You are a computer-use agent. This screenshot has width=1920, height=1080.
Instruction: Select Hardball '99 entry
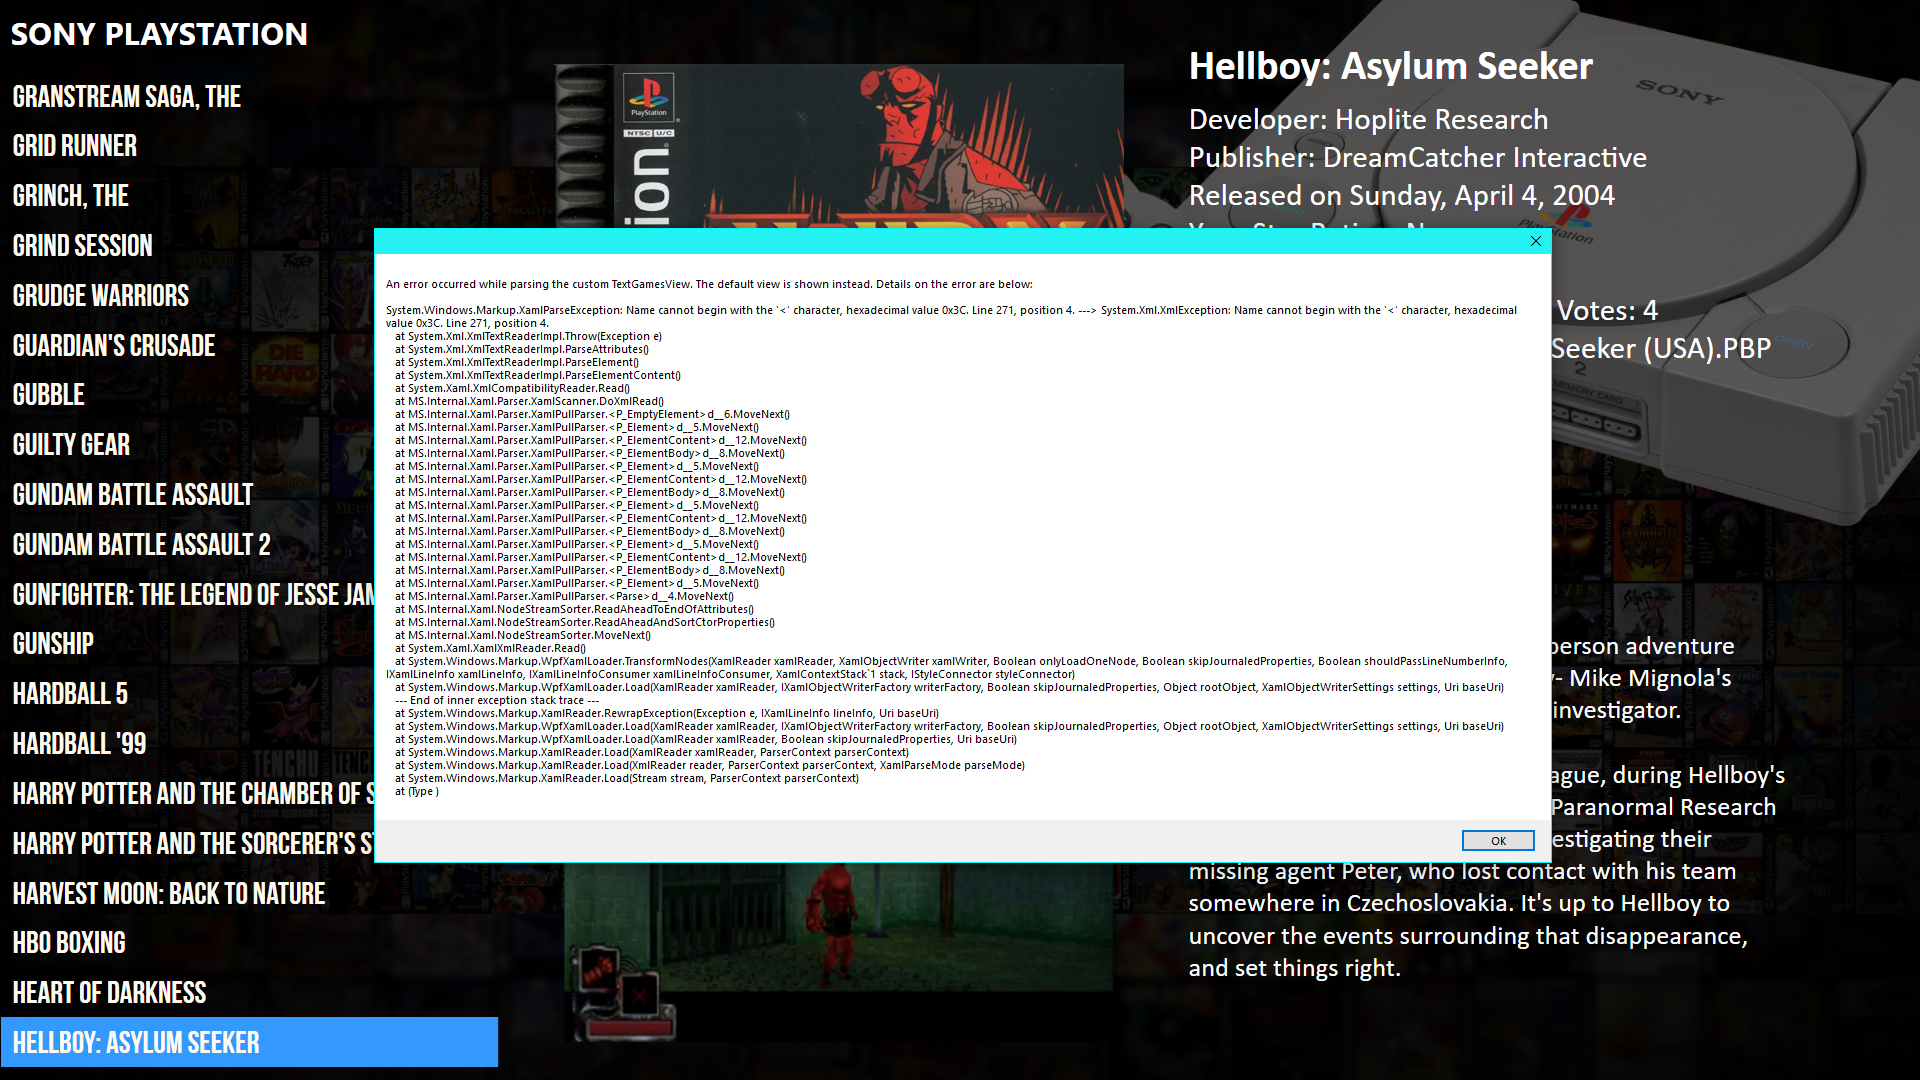pyautogui.click(x=79, y=744)
